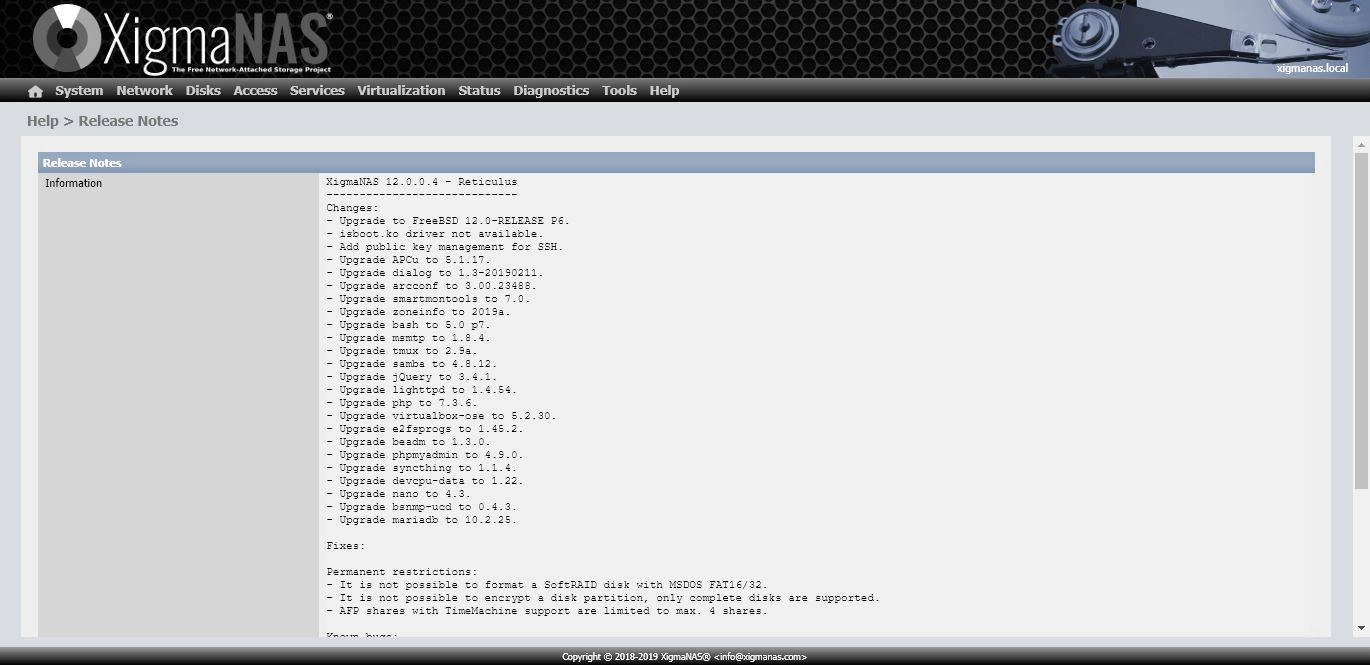This screenshot has height=665, width=1370.
Task: Click 'Upgrade phpmyadmin to 4.9.0' line
Action: (425, 455)
